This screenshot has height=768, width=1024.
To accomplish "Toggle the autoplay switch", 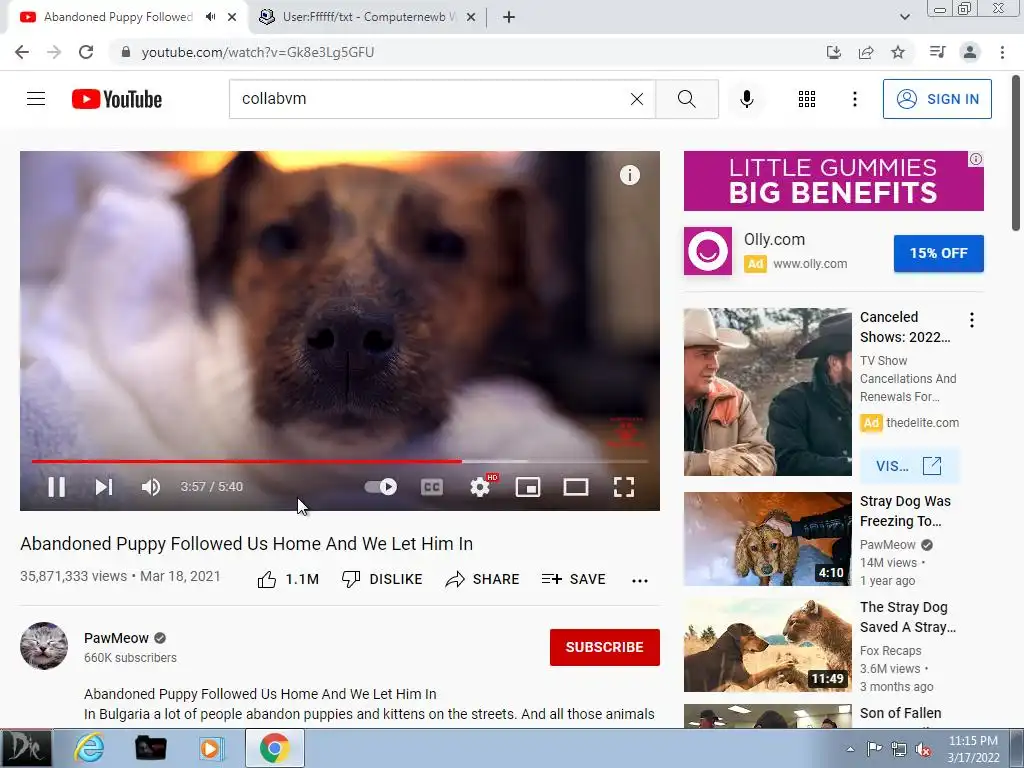I will click(381, 487).
